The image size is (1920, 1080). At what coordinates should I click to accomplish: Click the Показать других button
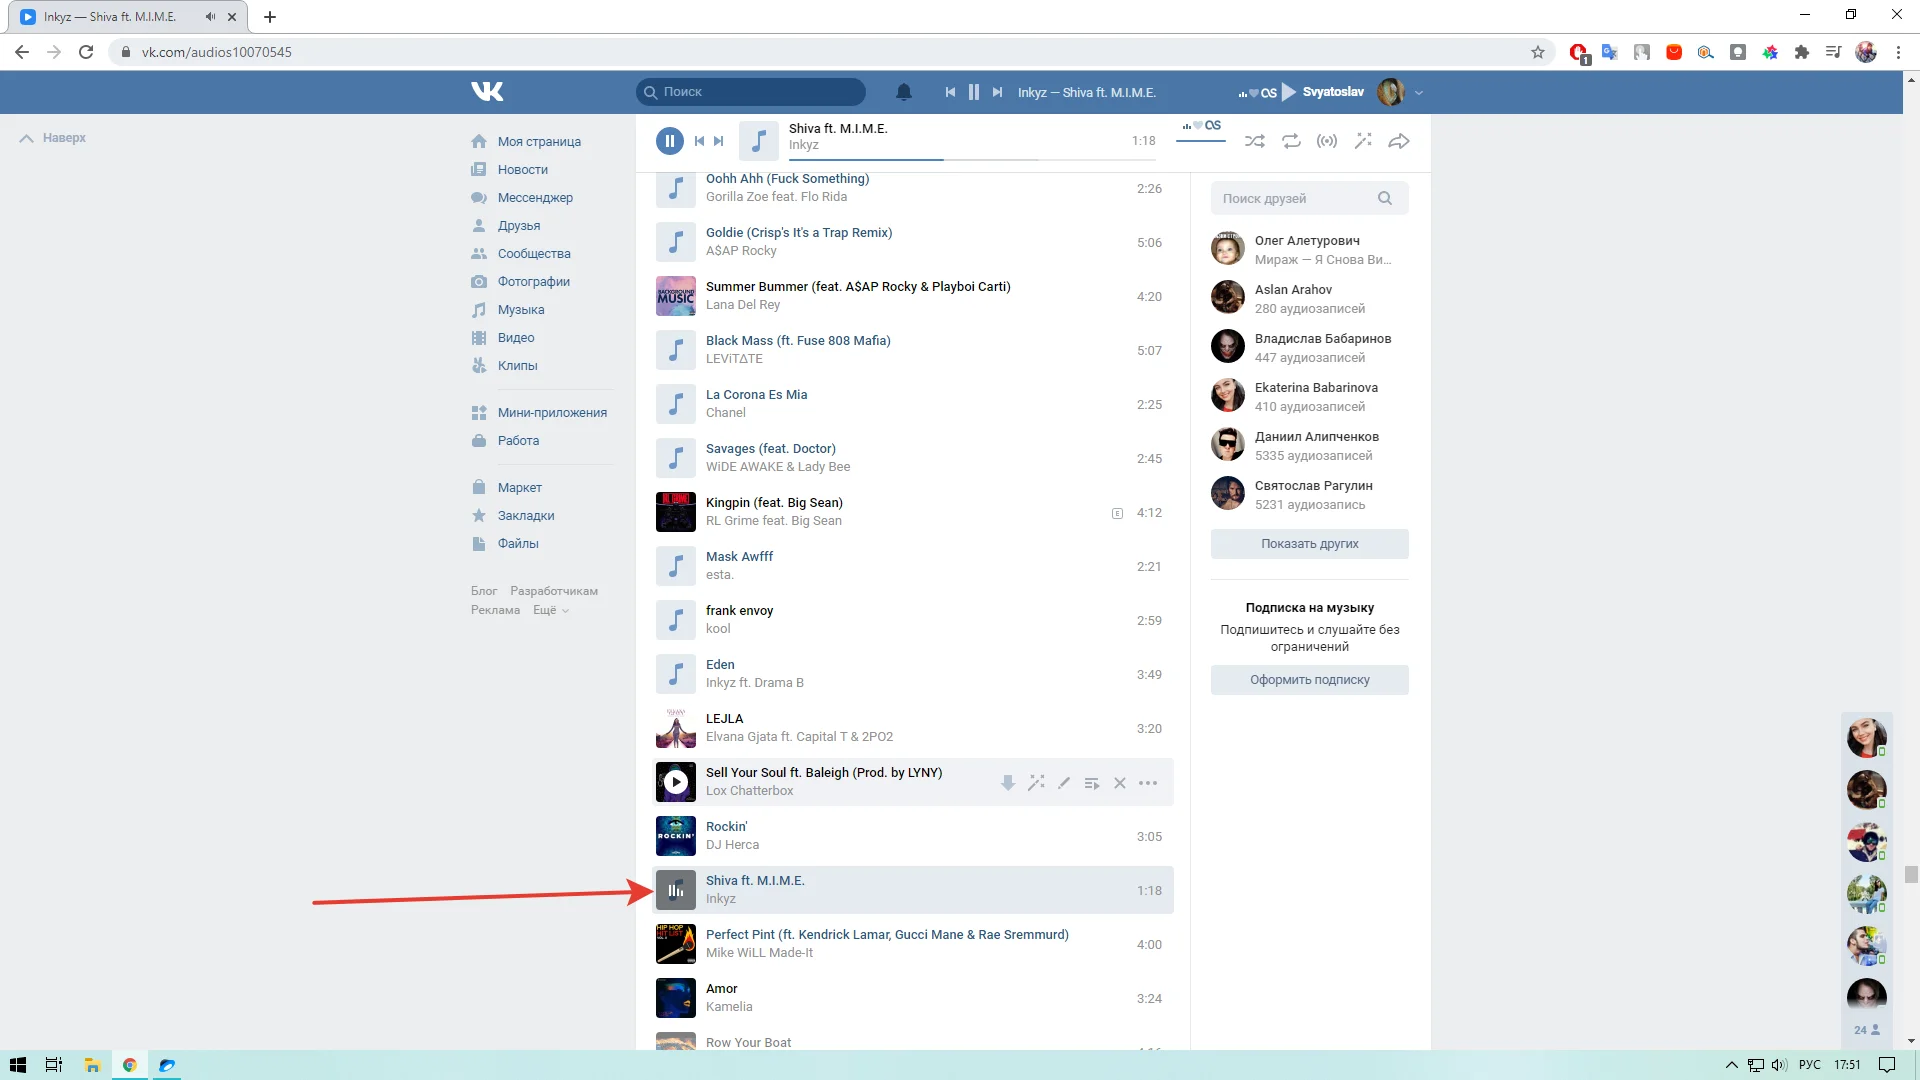1309,544
